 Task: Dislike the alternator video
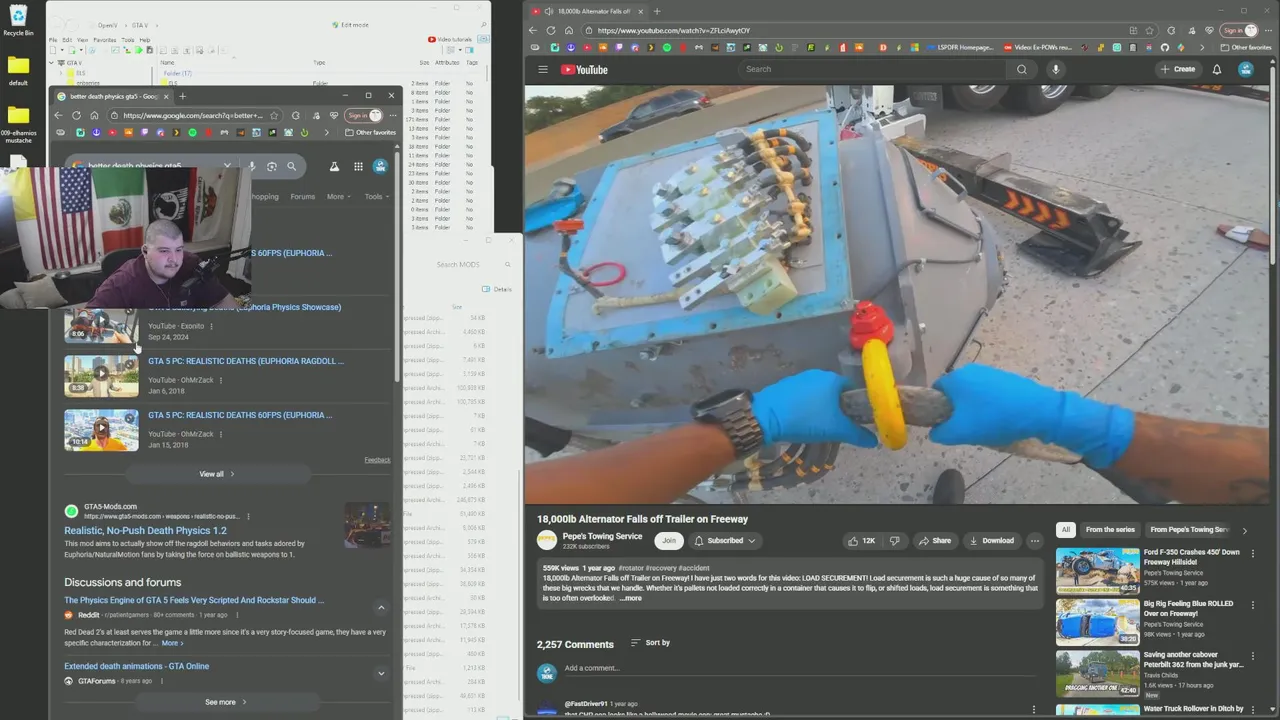click(x=895, y=540)
